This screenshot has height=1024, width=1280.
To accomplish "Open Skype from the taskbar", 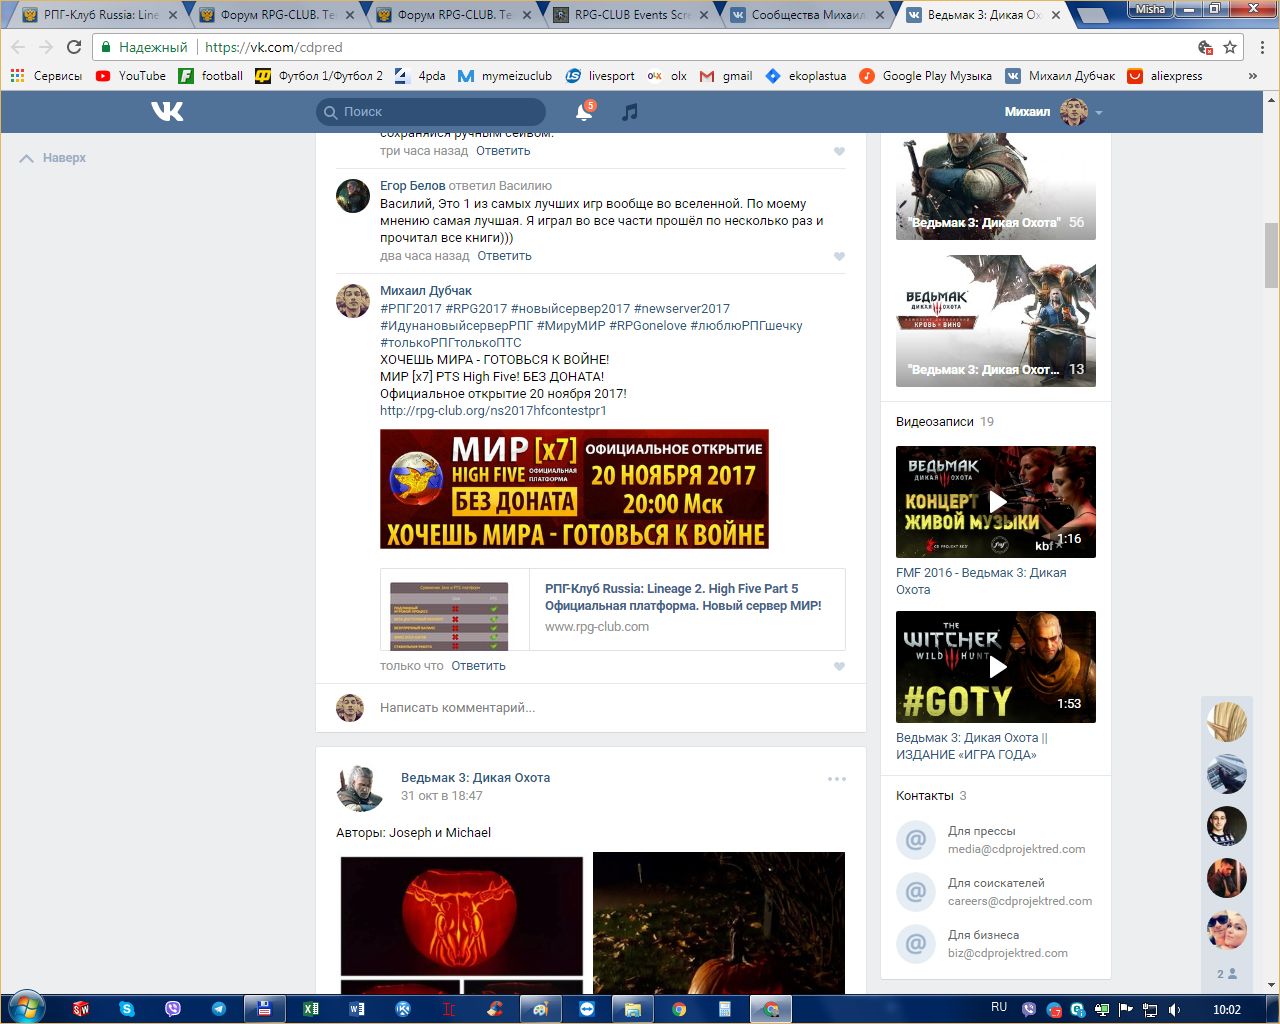I will [126, 1009].
